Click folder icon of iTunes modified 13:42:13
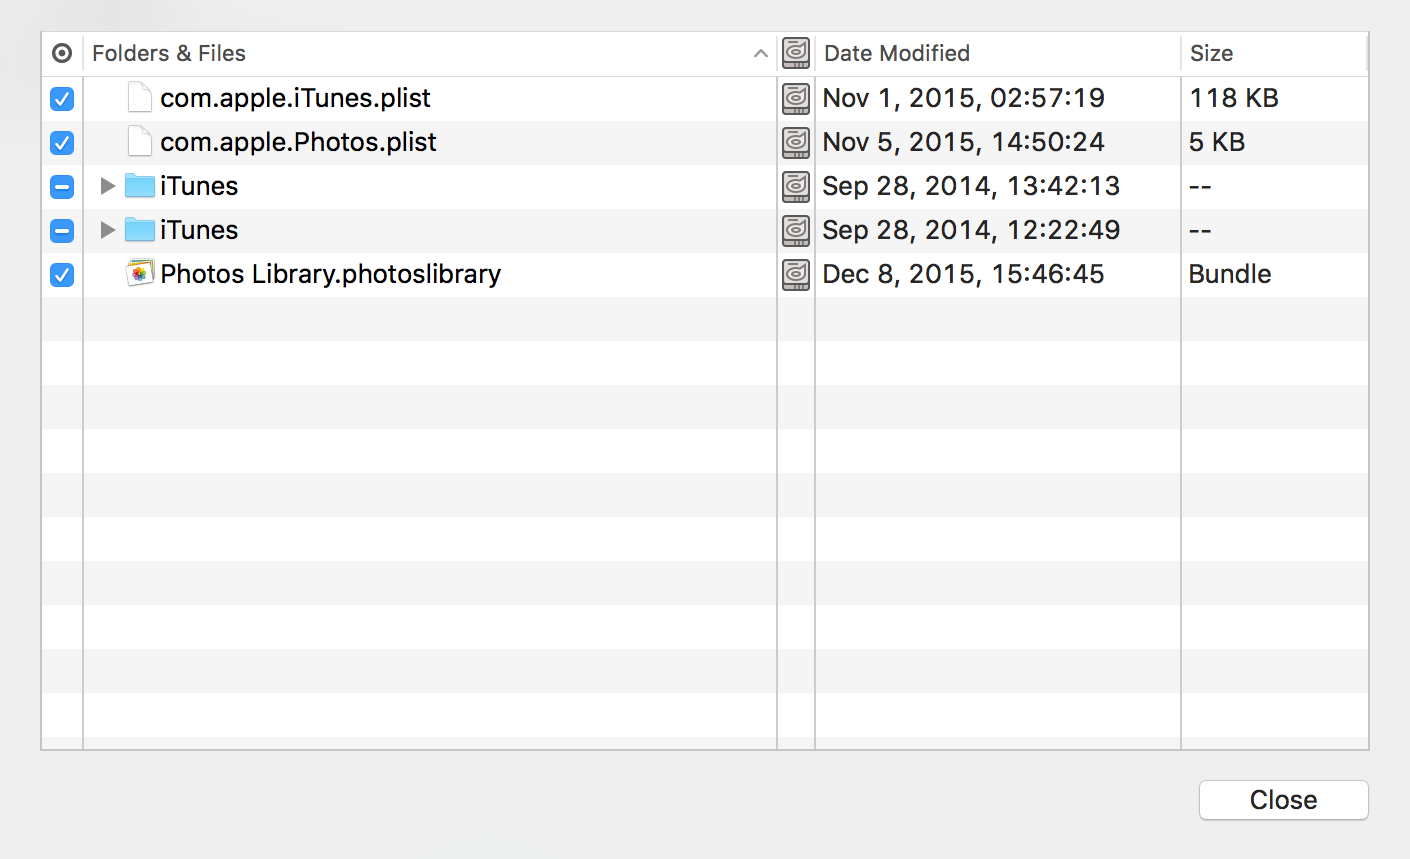 pyautogui.click(x=140, y=186)
